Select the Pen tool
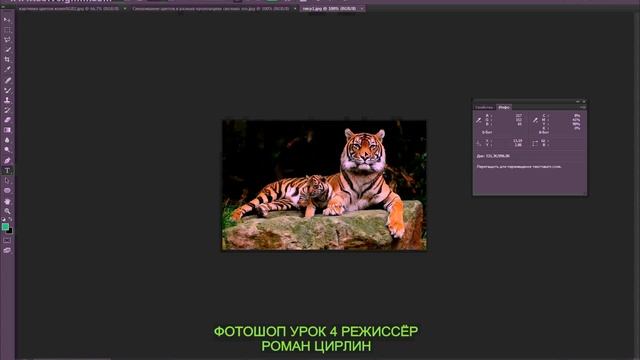Screen dimensions: 640x360 click(x=7, y=160)
